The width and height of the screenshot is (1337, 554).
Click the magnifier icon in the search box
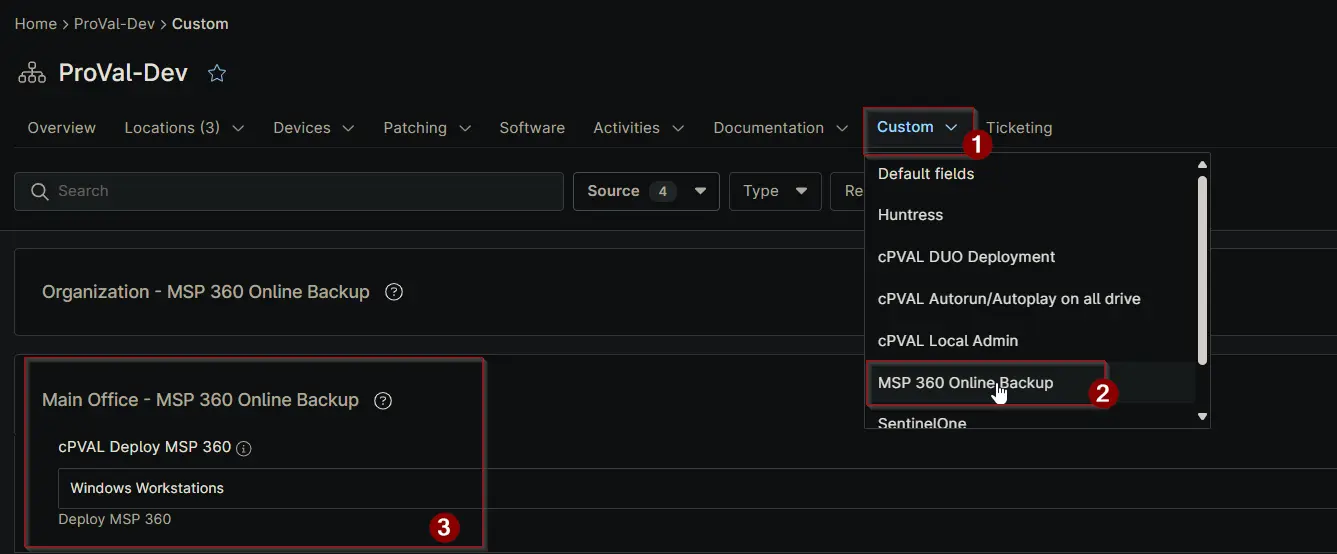tap(40, 191)
